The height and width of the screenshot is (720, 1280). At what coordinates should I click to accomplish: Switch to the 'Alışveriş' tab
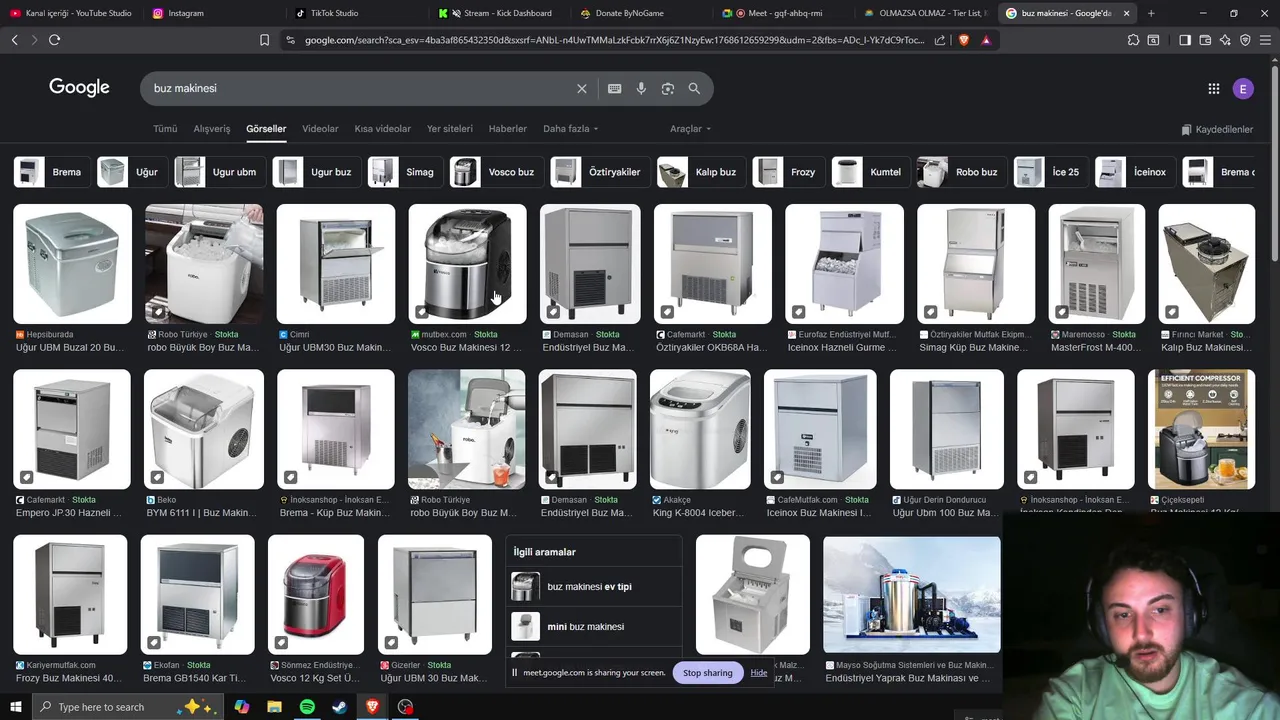coord(212,129)
